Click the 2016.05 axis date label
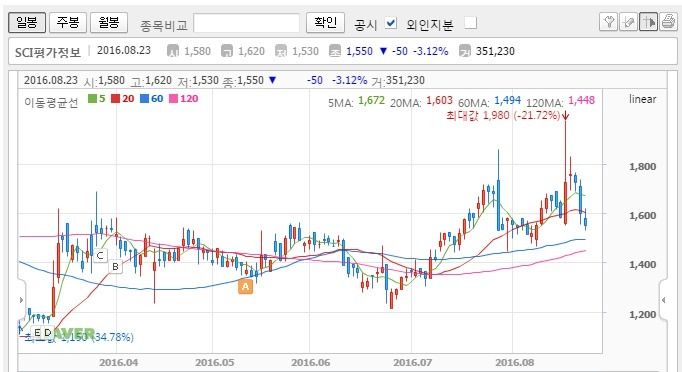 (x=214, y=362)
